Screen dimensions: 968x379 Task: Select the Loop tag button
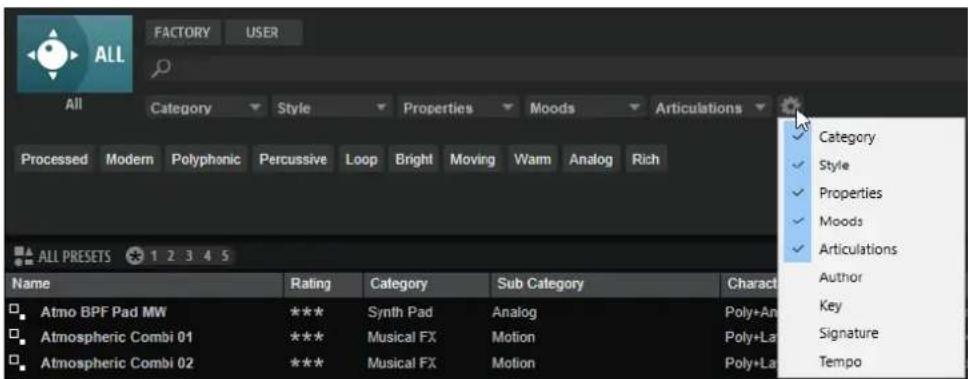361,159
